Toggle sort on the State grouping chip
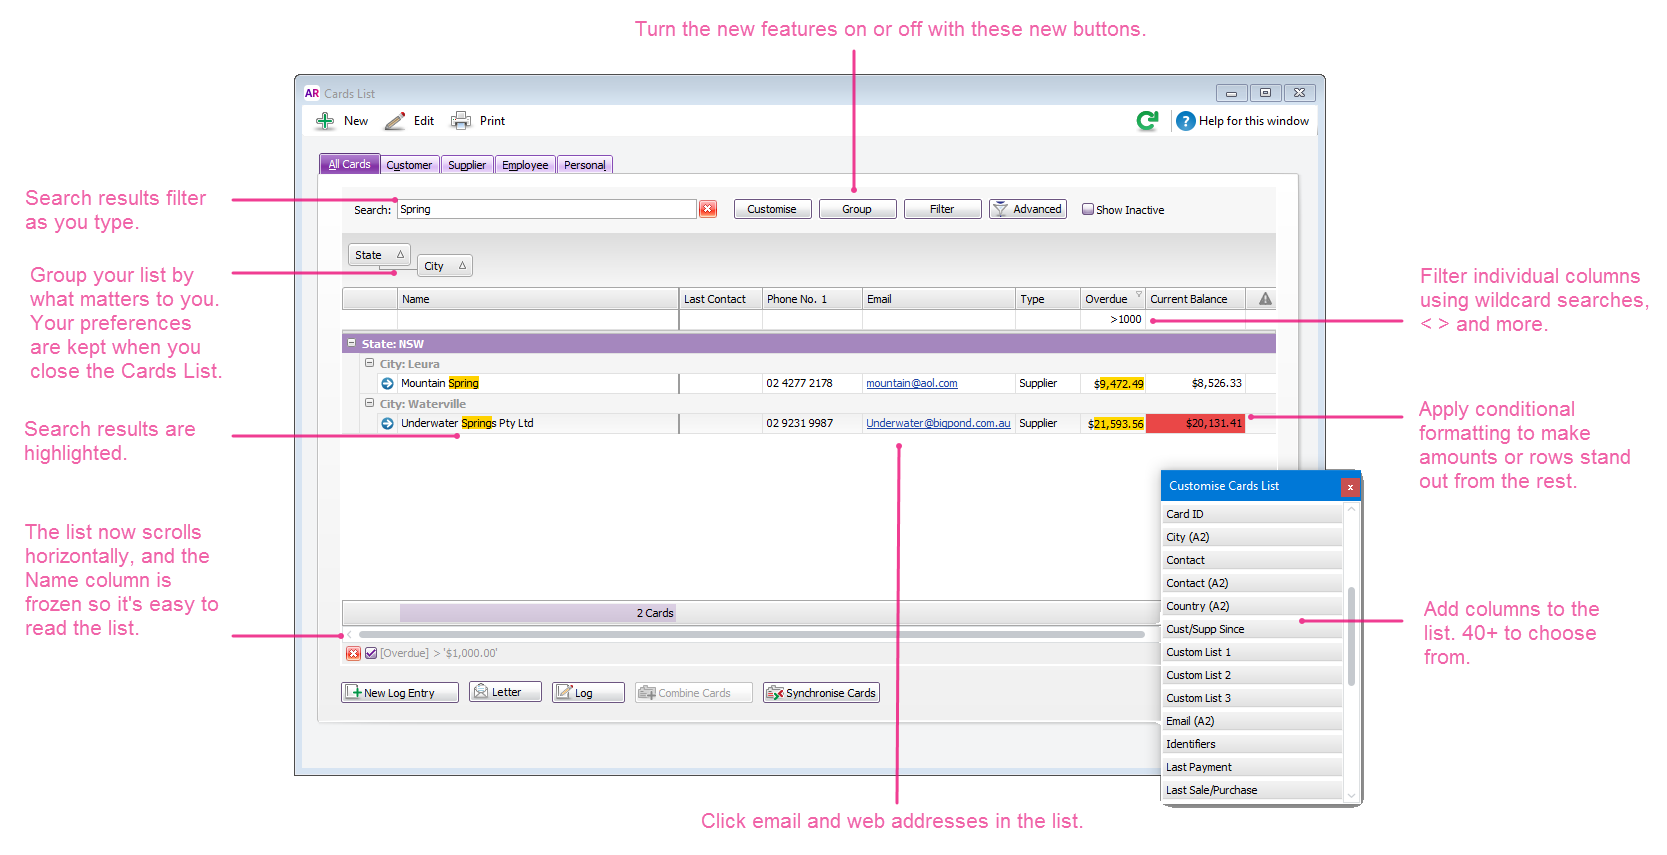The height and width of the screenshot is (855, 1667). pos(379,255)
